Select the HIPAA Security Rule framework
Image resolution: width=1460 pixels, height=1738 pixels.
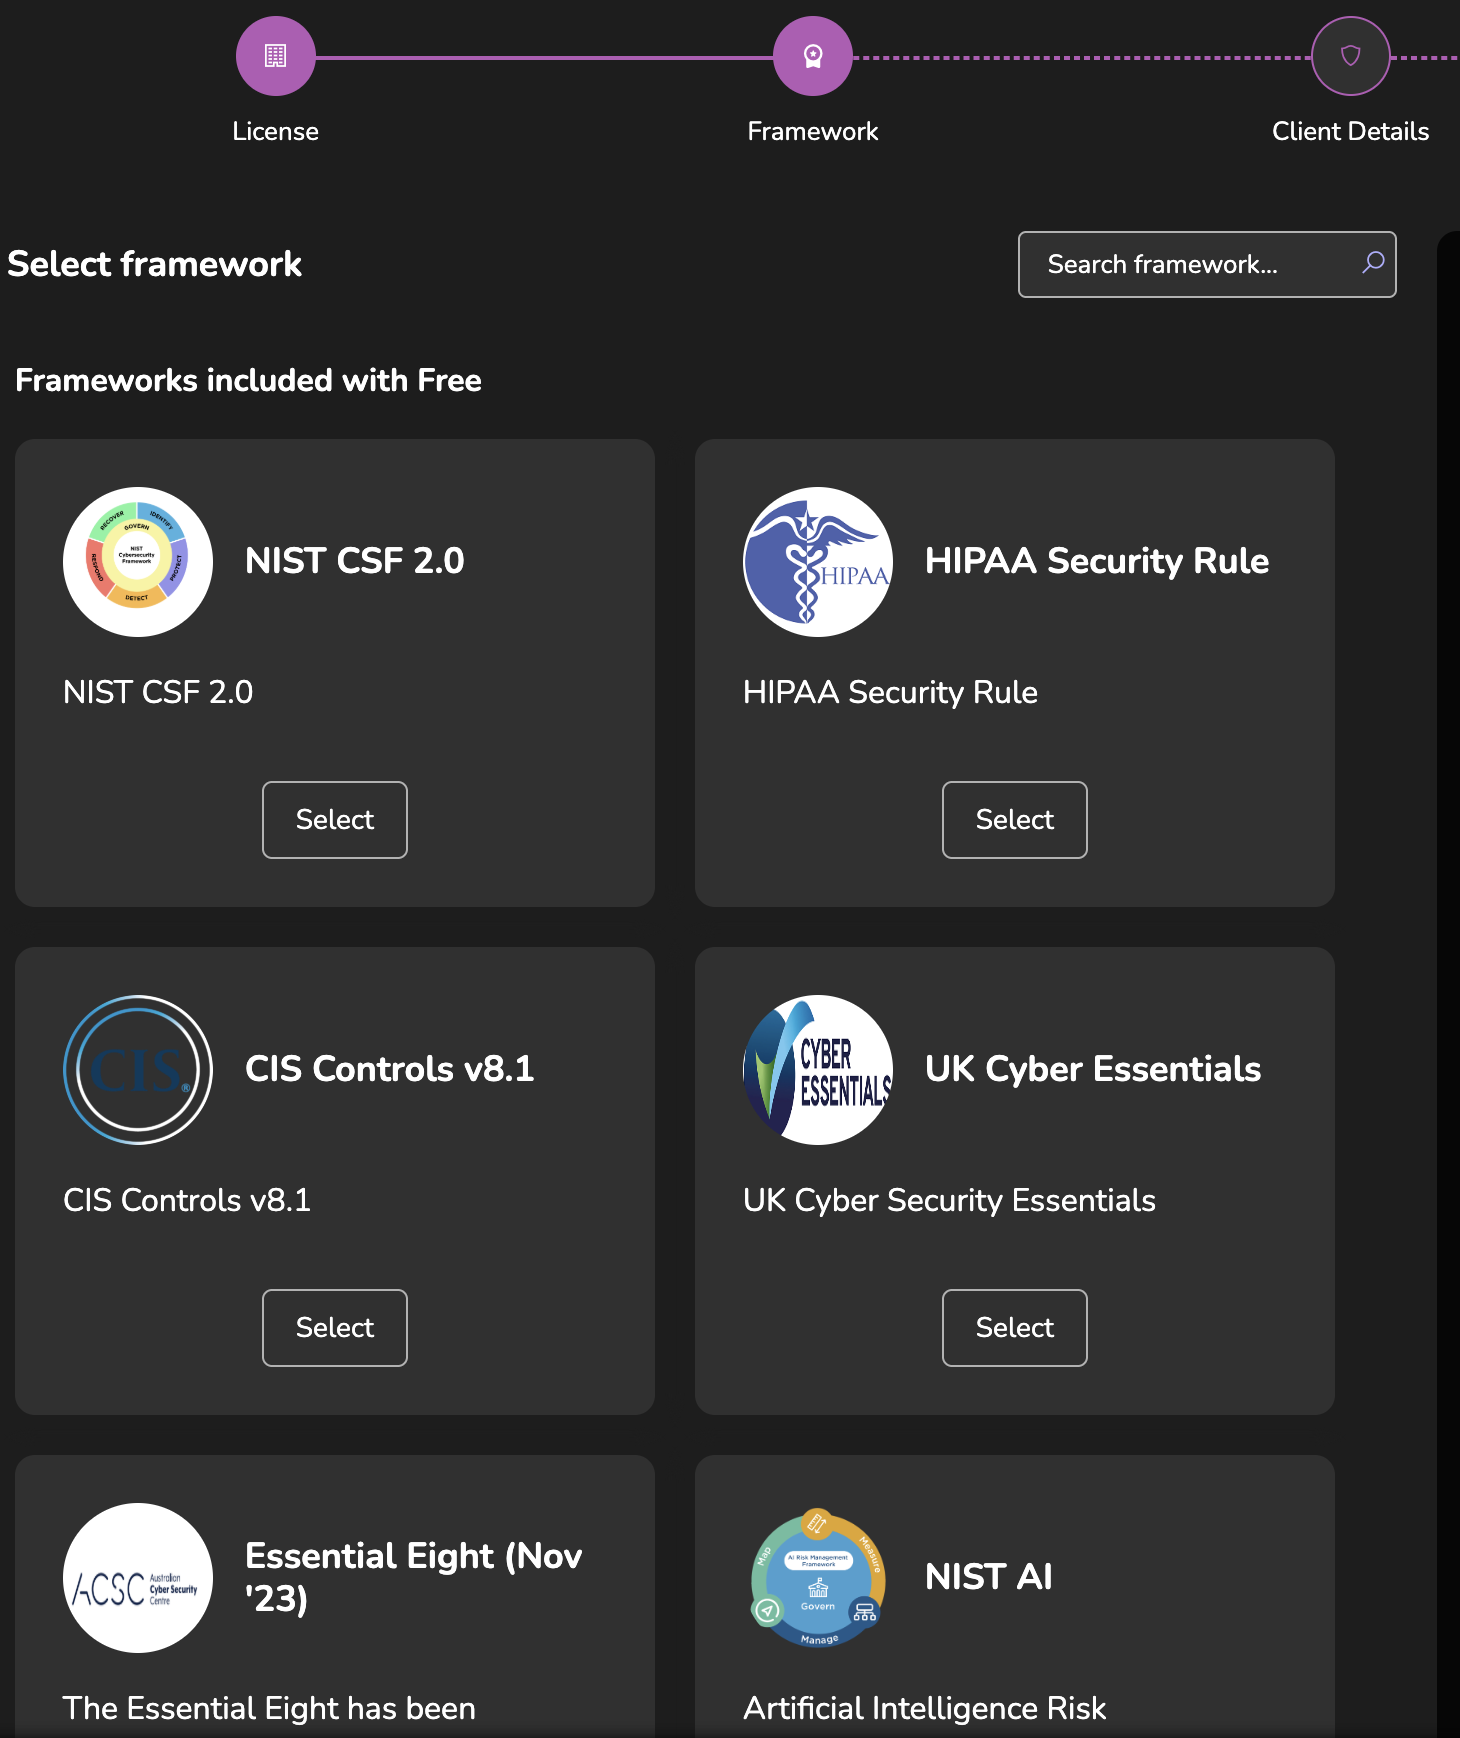[x=1014, y=820]
